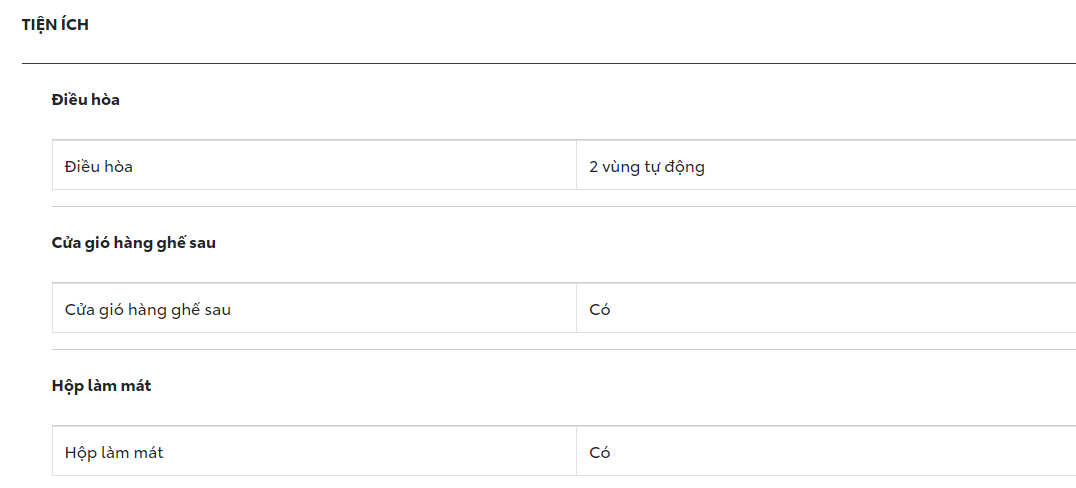Click bottom border of Cửa gió hàng ghế sau row

[564, 333]
